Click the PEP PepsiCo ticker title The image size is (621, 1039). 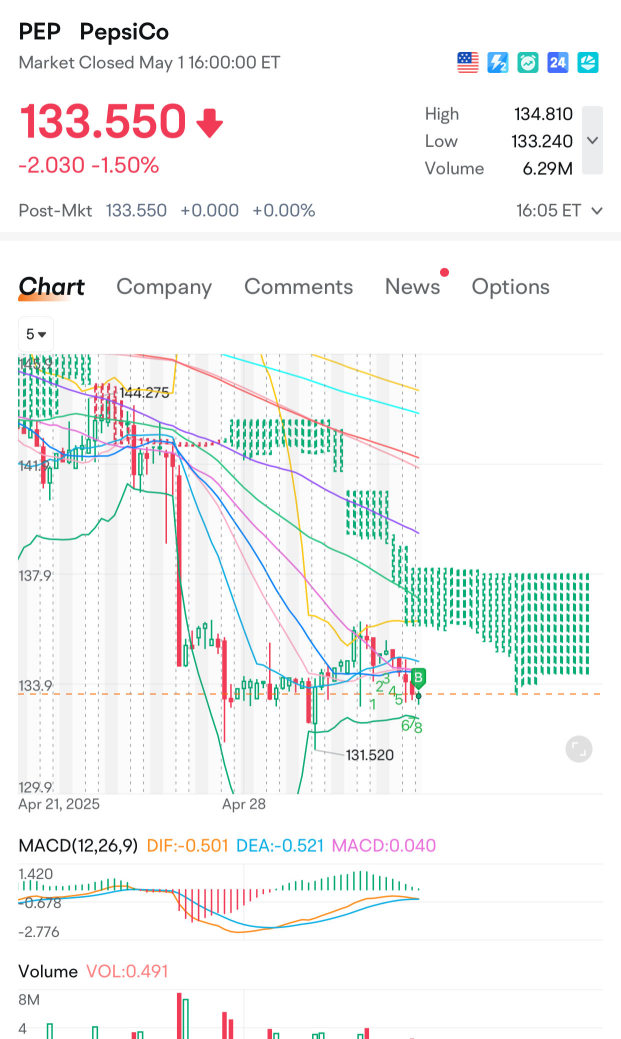click(x=94, y=32)
